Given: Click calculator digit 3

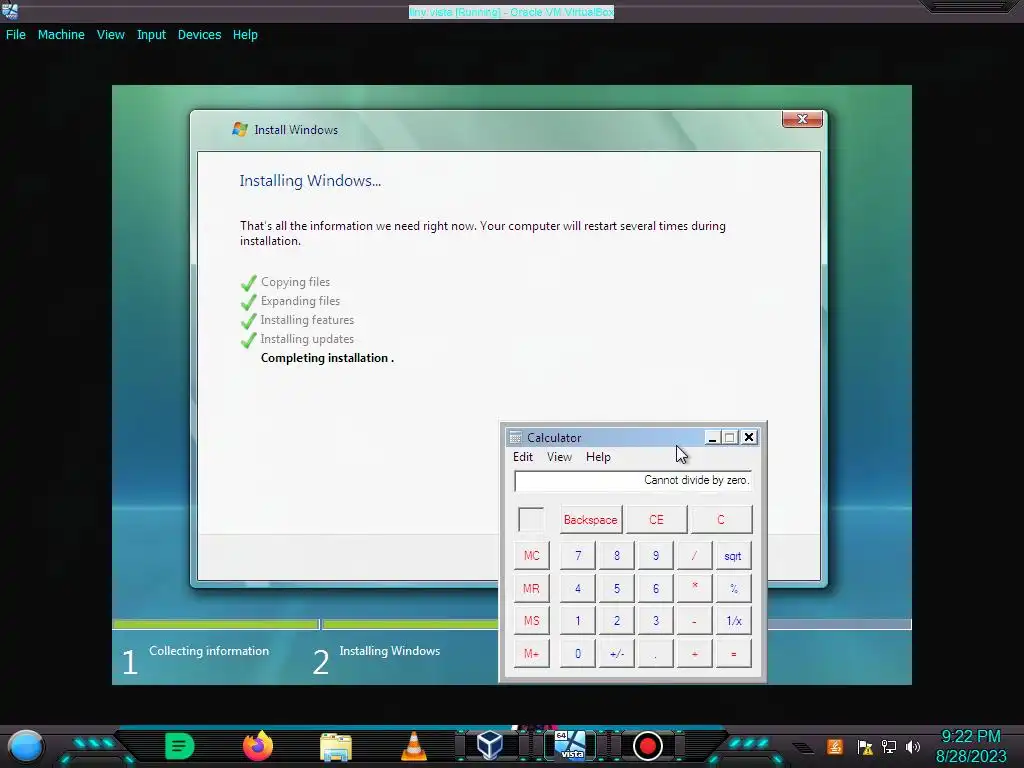Looking at the screenshot, I should (656, 620).
